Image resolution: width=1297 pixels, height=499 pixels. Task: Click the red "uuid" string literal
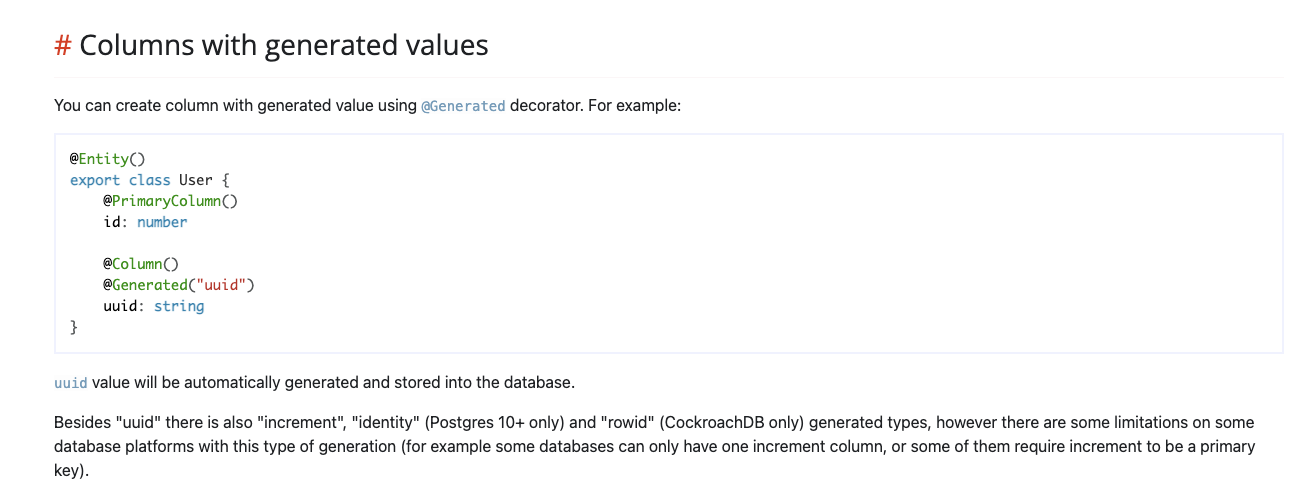[x=222, y=285]
